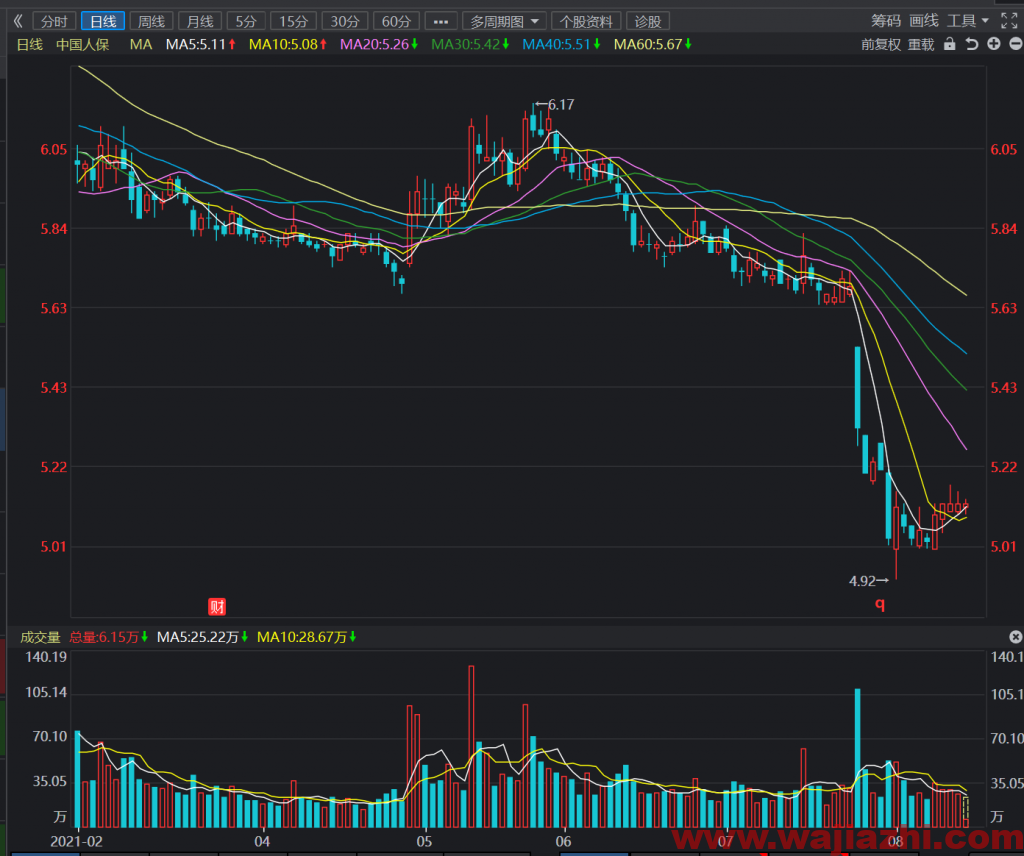Show more periods via ellipsis button
Viewport: 1024px width, 856px height.
[441, 22]
